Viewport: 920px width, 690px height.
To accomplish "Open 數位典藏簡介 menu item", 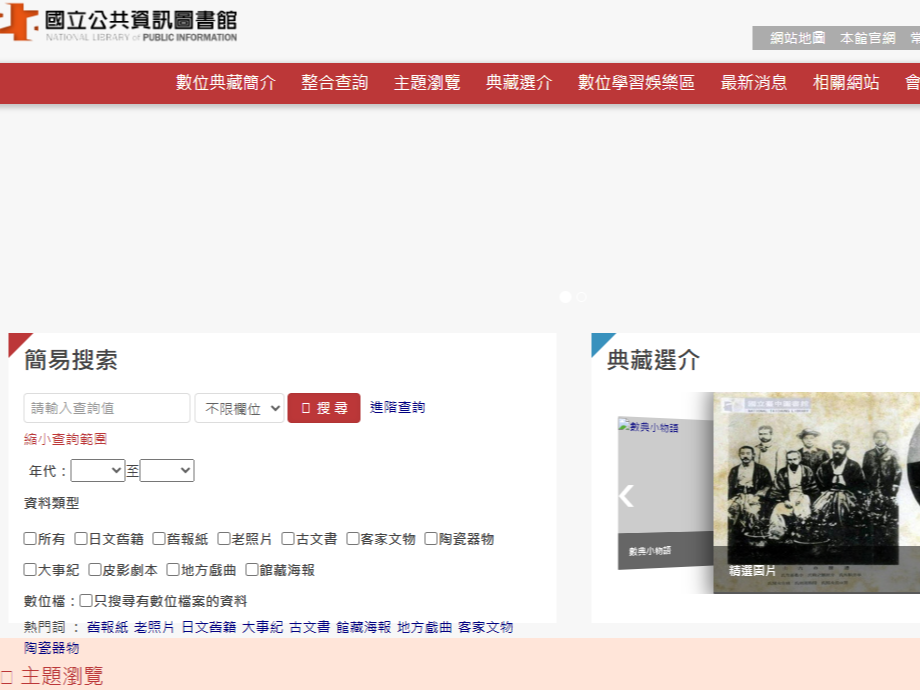I will point(226,83).
